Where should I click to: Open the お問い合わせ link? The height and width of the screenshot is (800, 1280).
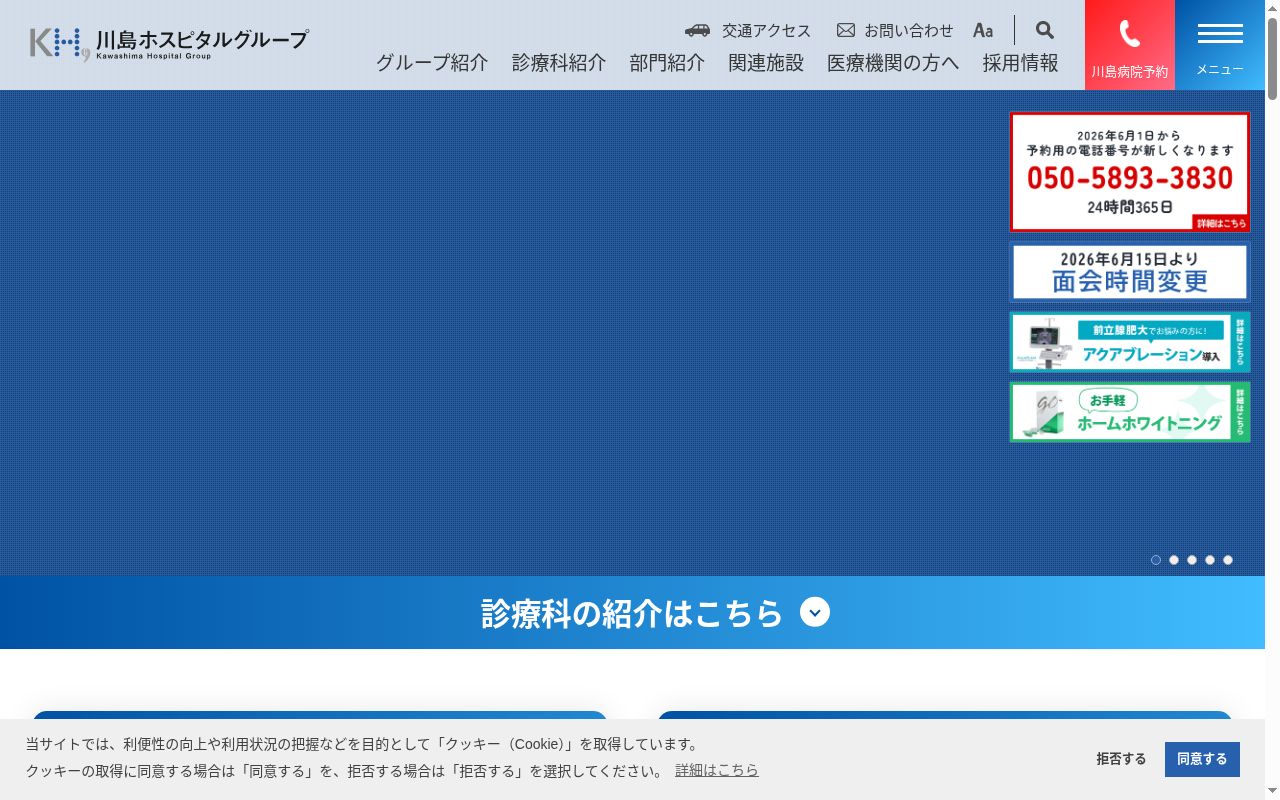click(x=909, y=30)
